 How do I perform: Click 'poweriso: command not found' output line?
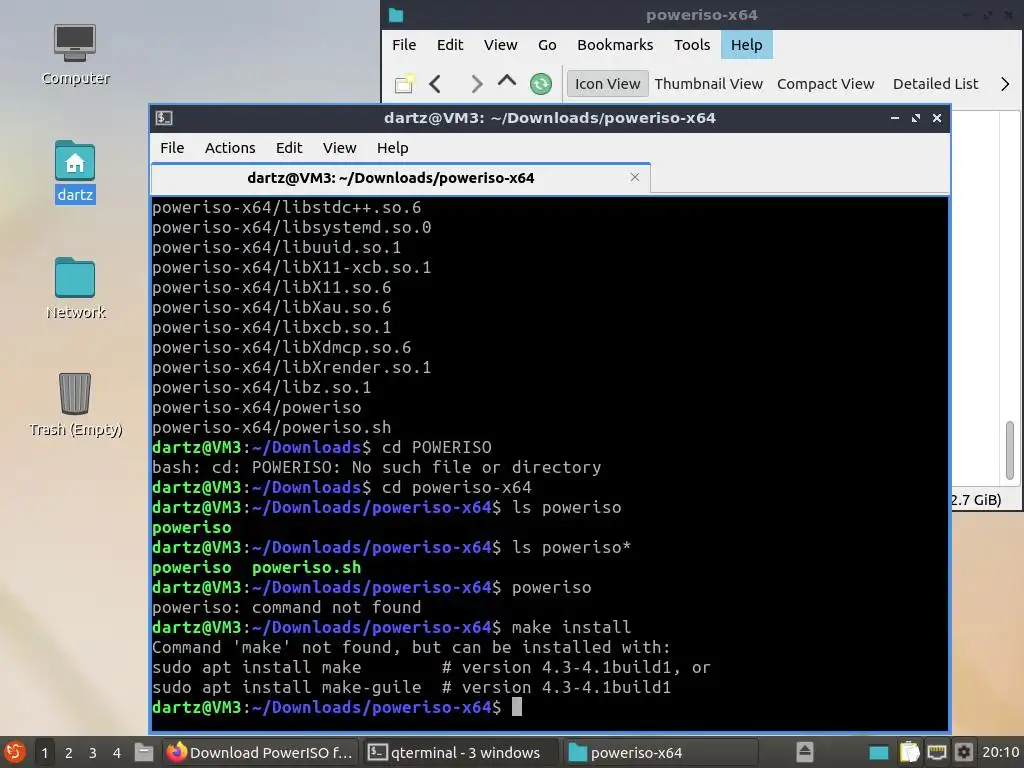tap(287, 607)
